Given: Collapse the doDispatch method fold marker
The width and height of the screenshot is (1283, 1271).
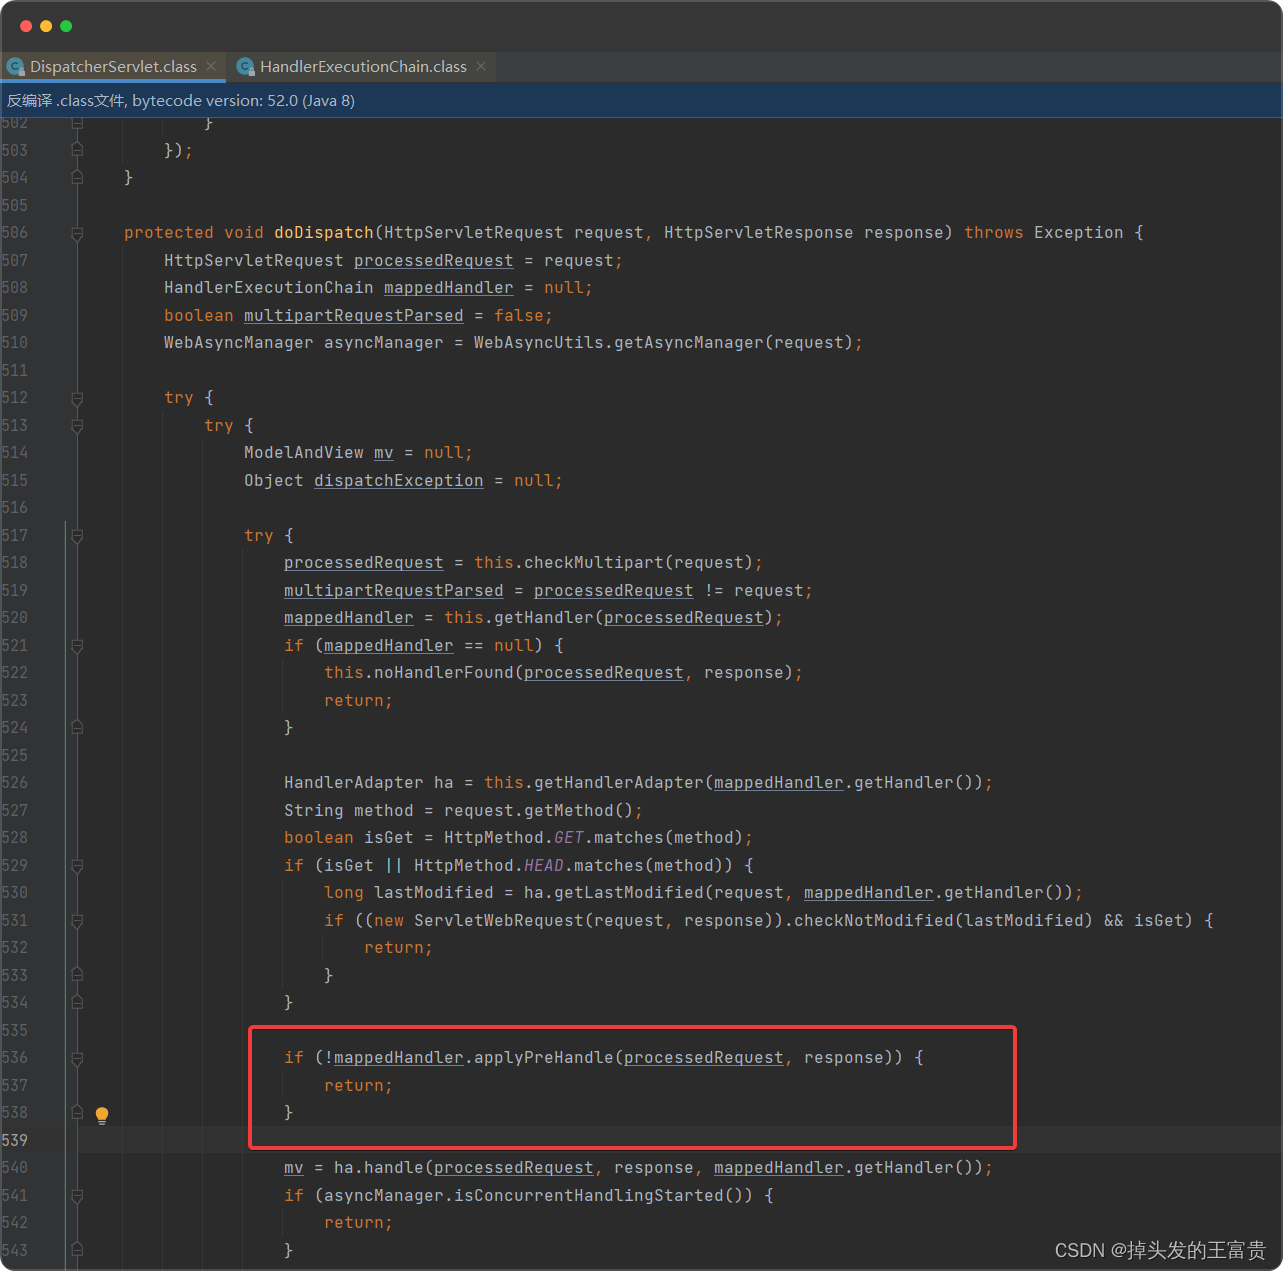Looking at the screenshot, I should tap(77, 233).
